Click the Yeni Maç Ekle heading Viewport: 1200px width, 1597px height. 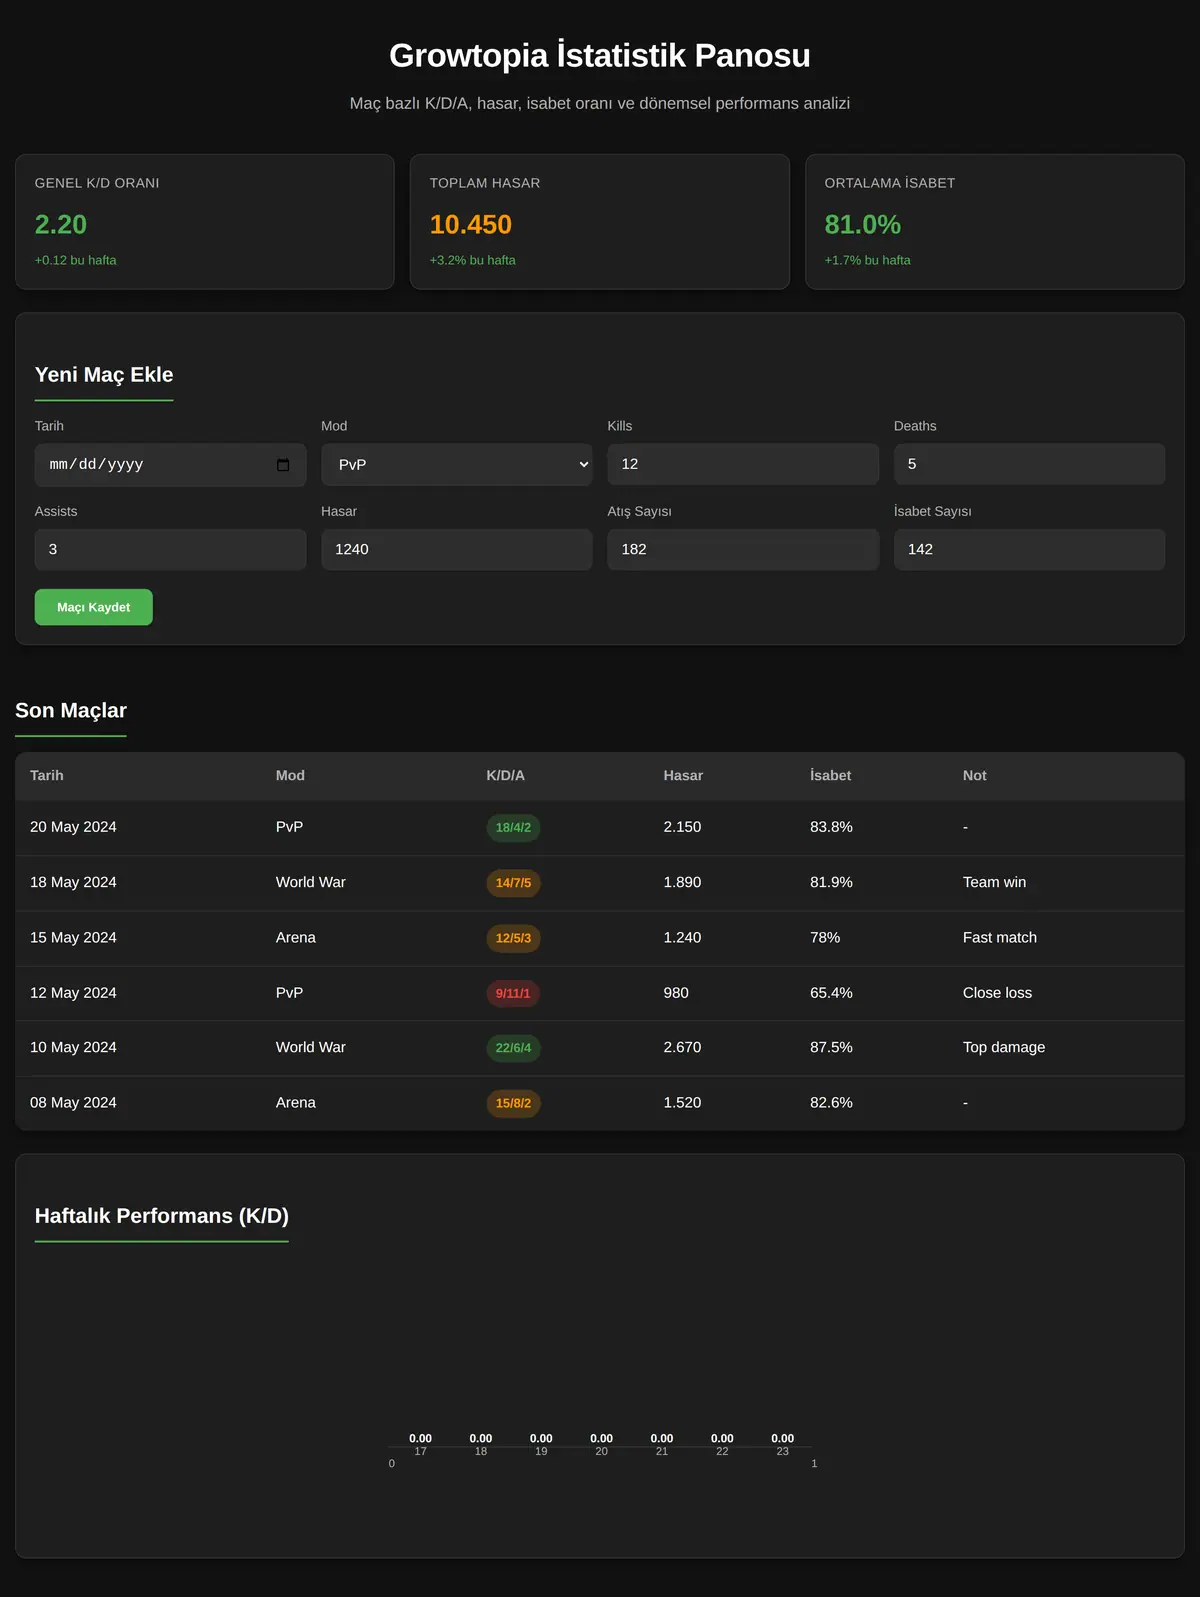pyautogui.click(x=104, y=375)
